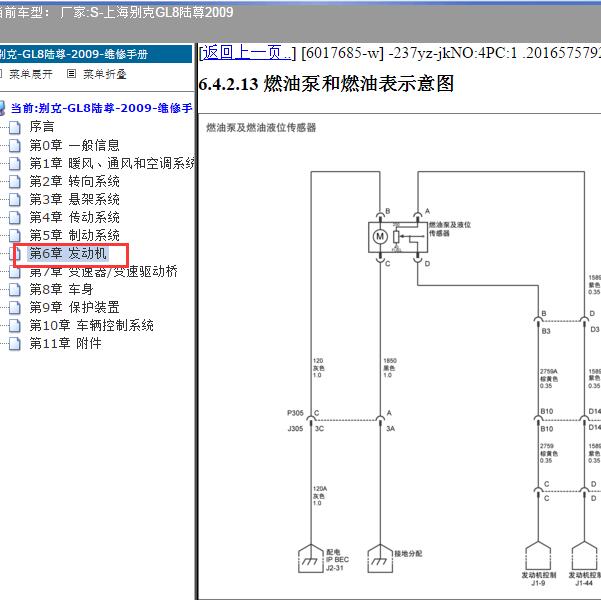Open chapter 第1章 暖风、通风和空调系统
601x600 pixels.
(112, 163)
